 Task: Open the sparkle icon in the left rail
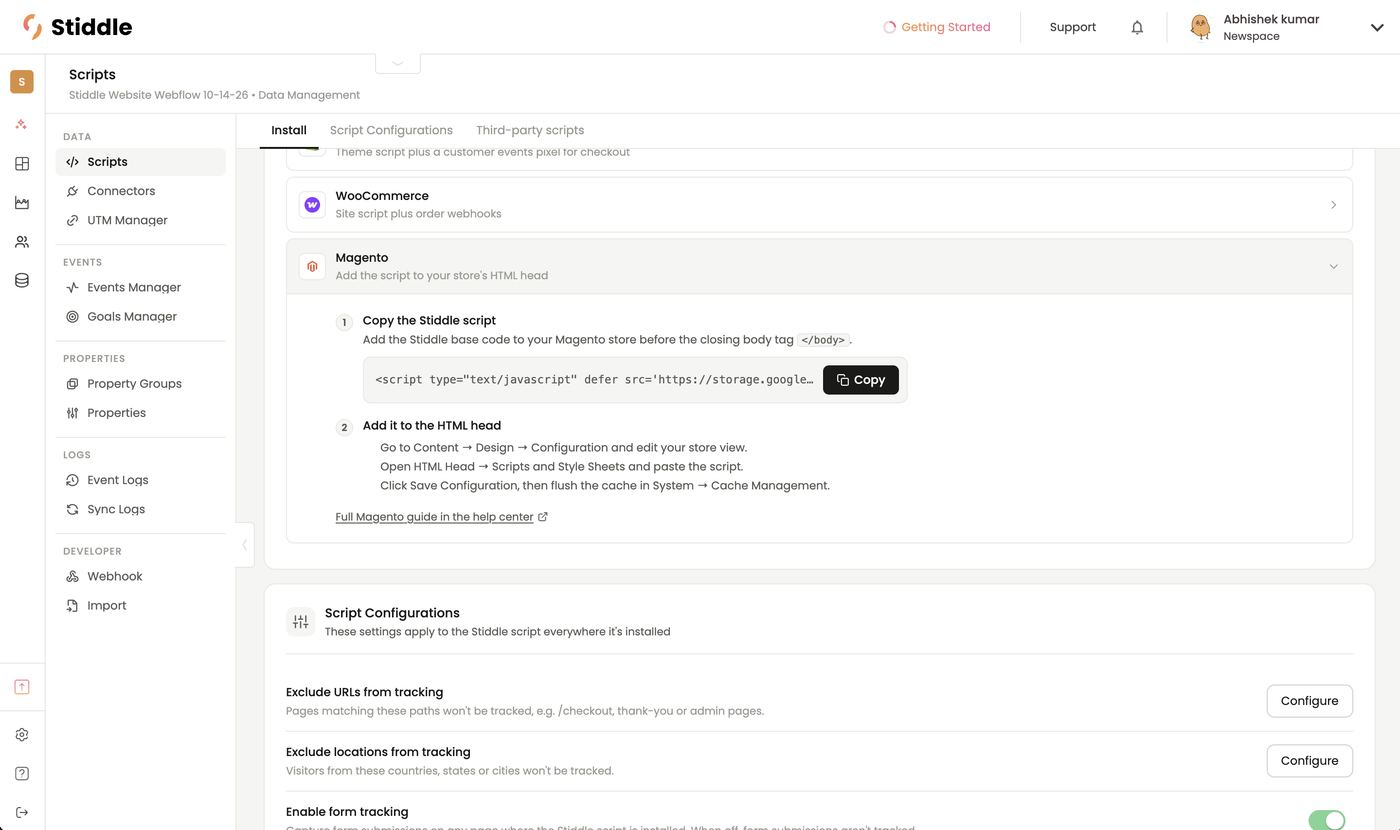22,124
